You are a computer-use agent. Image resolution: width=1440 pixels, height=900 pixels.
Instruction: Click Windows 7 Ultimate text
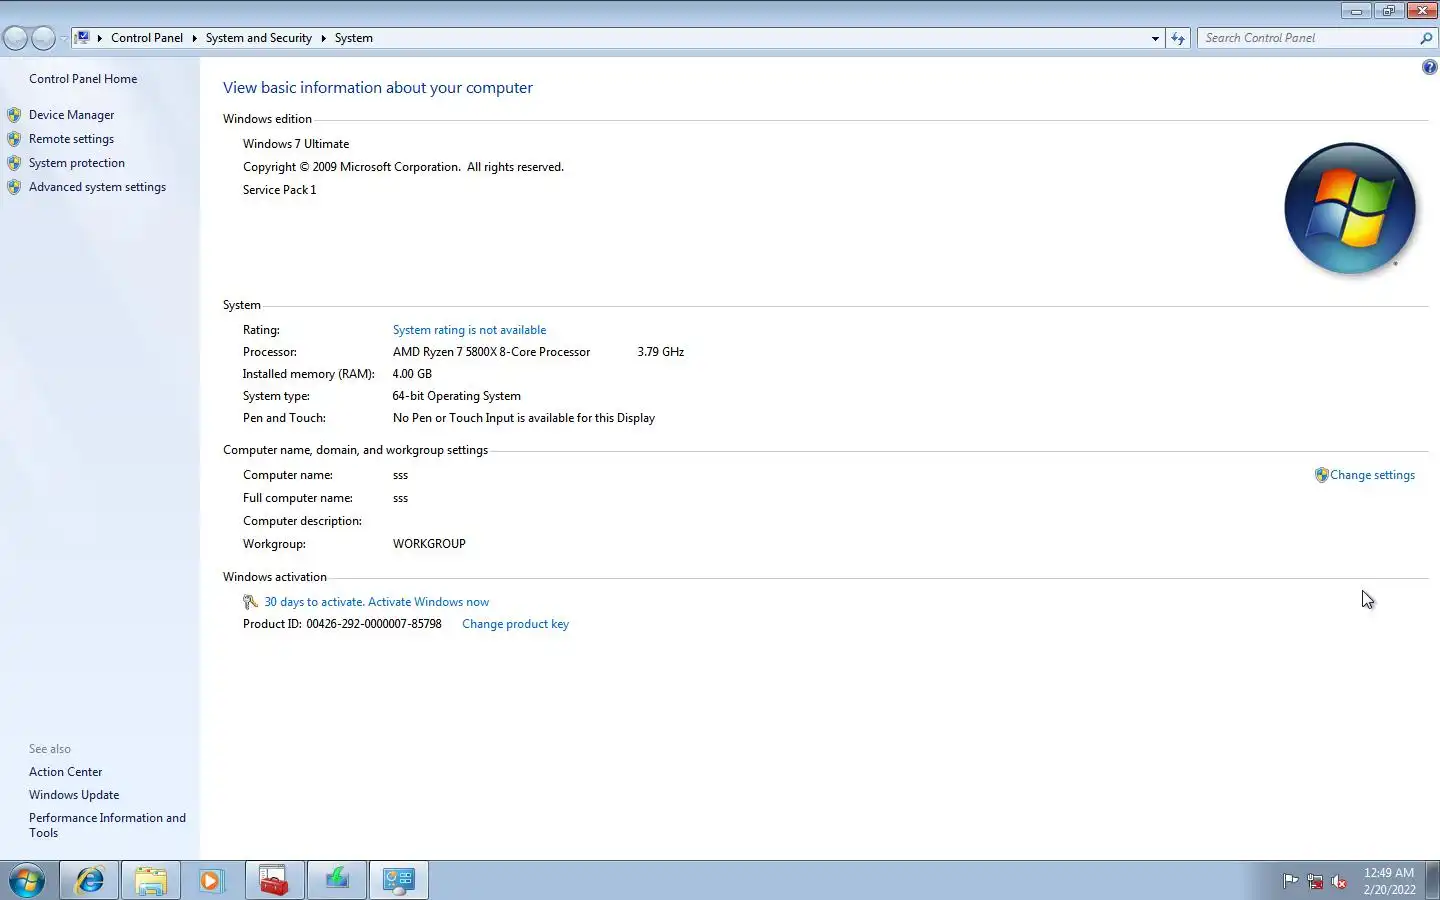[296, 144]
